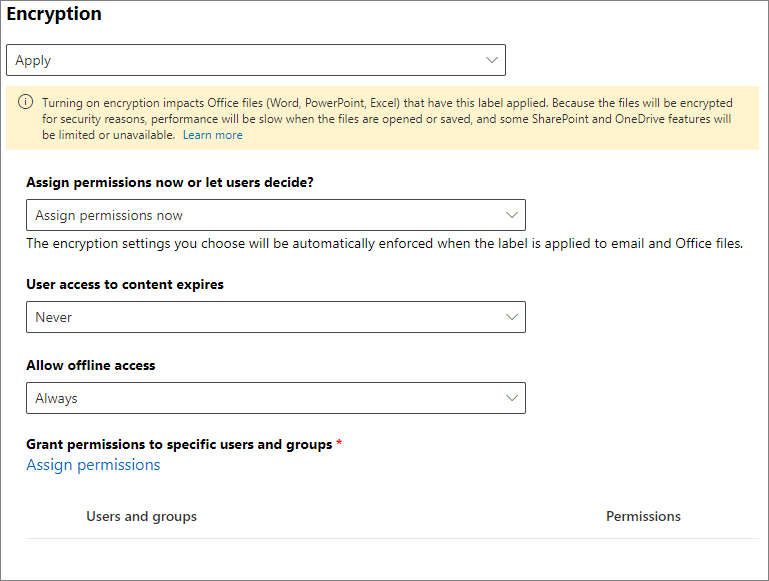Open the Learn more link
Image resolution: width=769 pixels, height=581 pixels.
212,135
